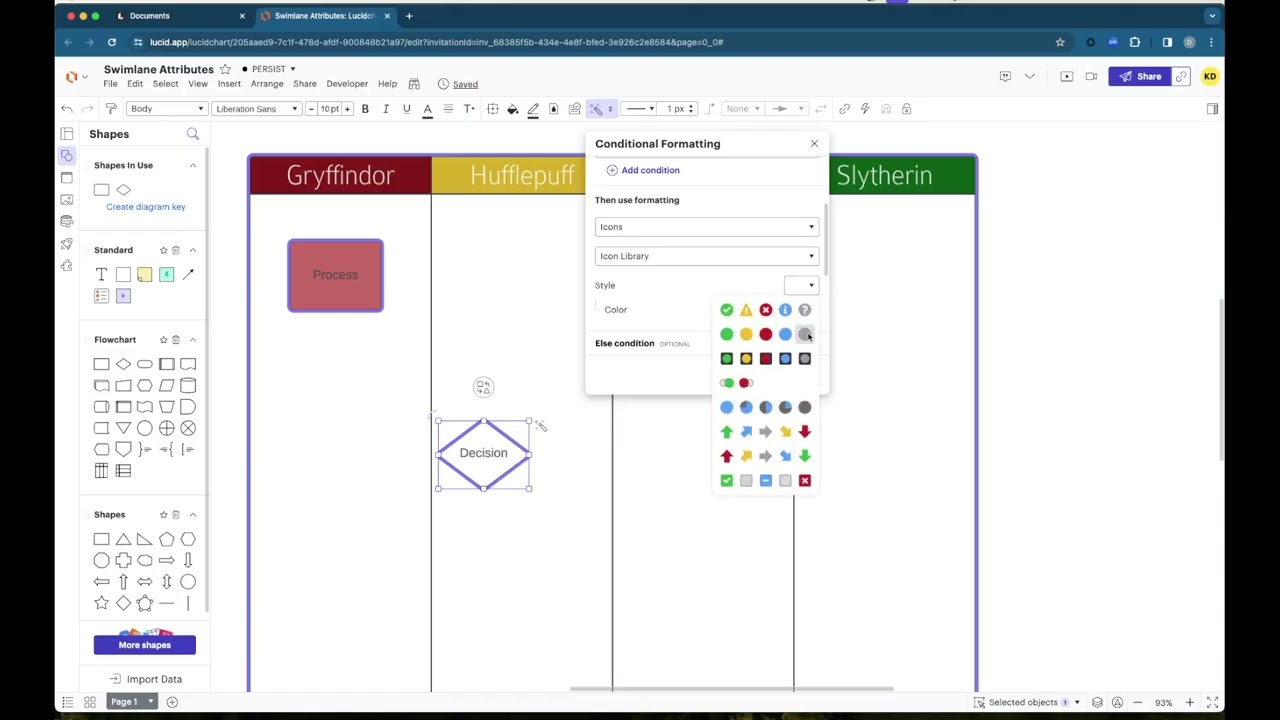The image size is (1280, 720).
Task: Select the red Process box
Action: point(335,275)
